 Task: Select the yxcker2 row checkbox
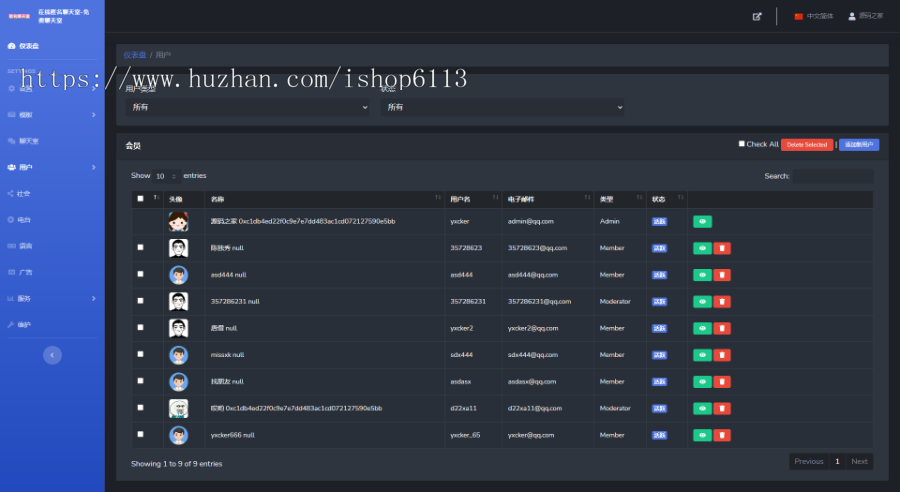click(x=141, y=327)
